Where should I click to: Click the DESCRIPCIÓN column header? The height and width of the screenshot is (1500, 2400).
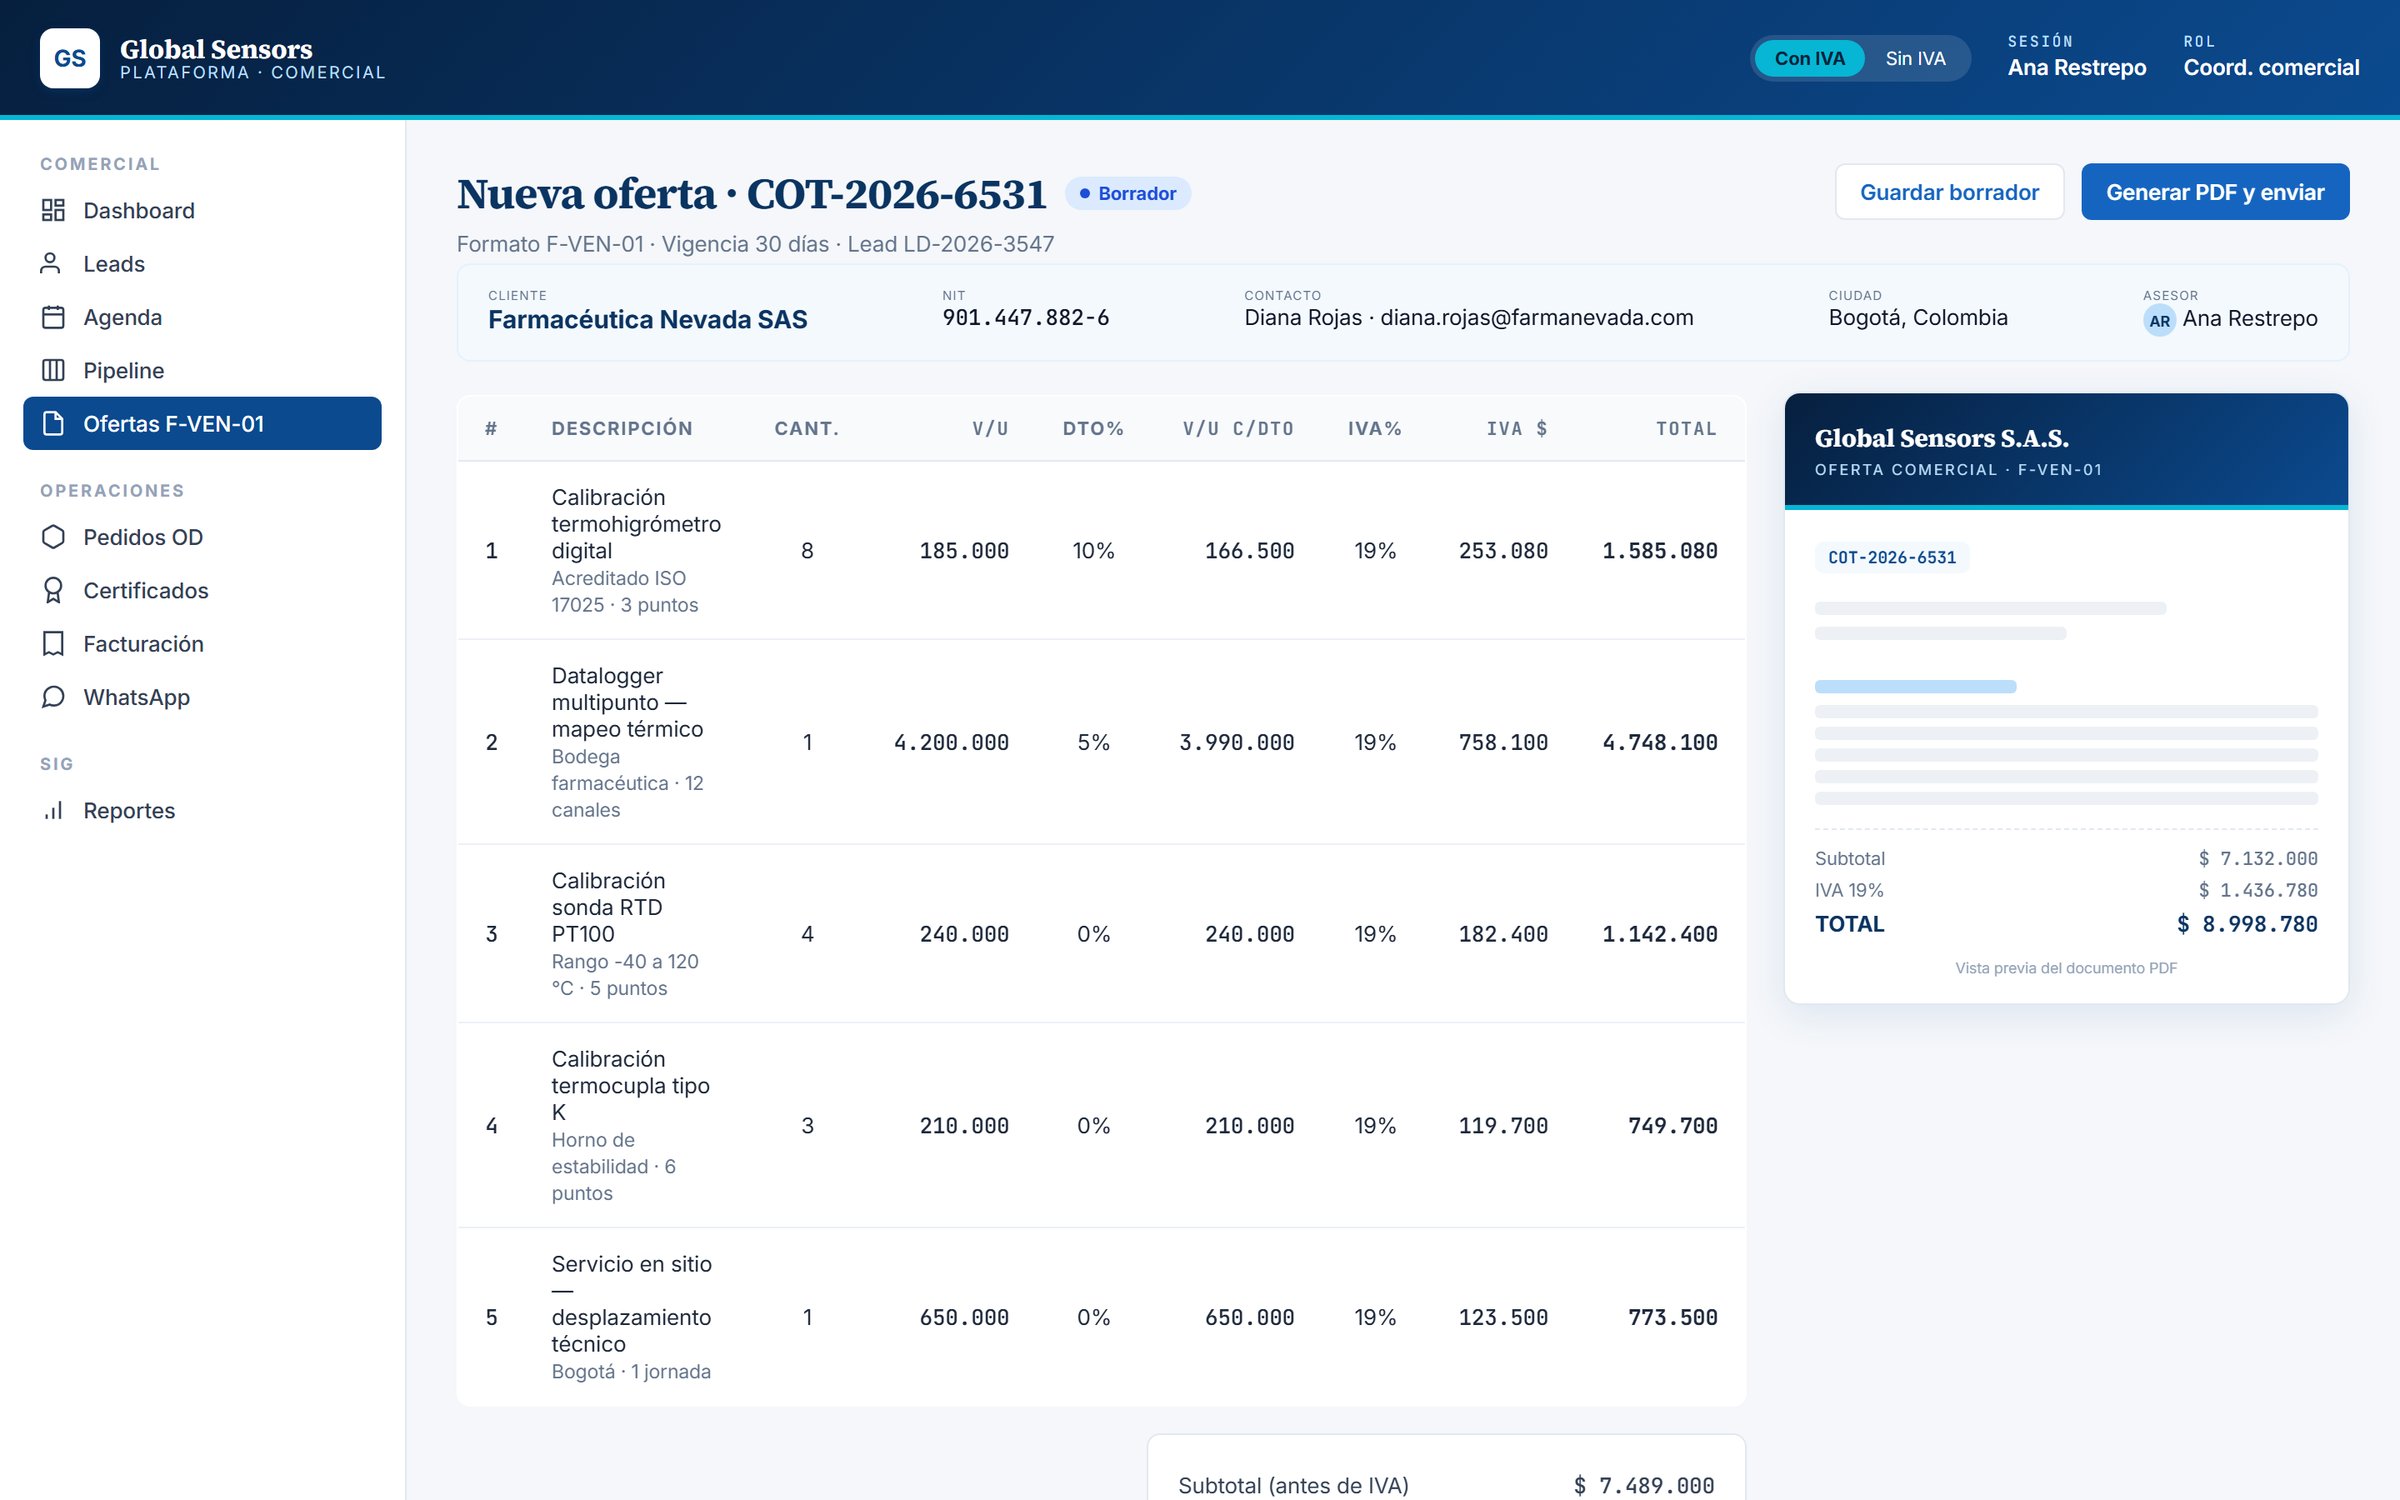622,428
